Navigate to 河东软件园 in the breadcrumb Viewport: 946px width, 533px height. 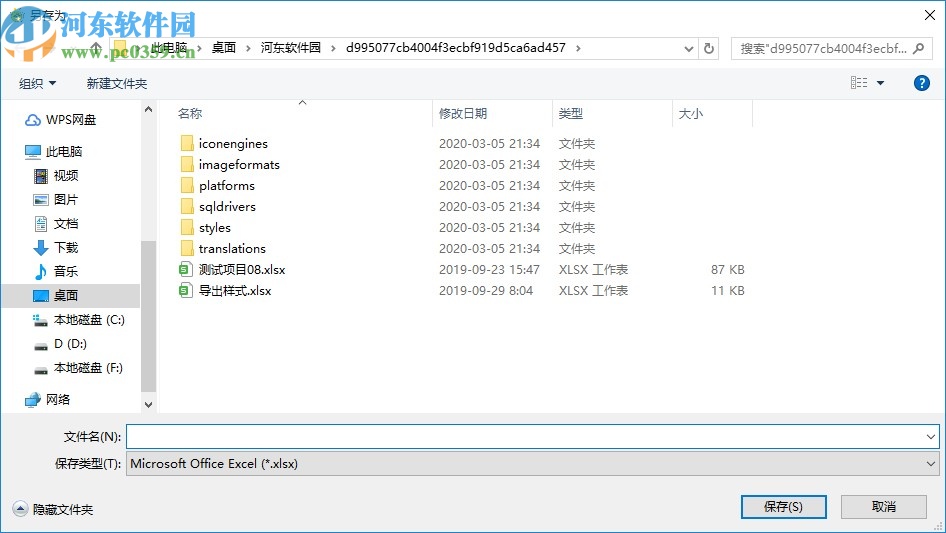pyautogui.click(x=291, y=48)
